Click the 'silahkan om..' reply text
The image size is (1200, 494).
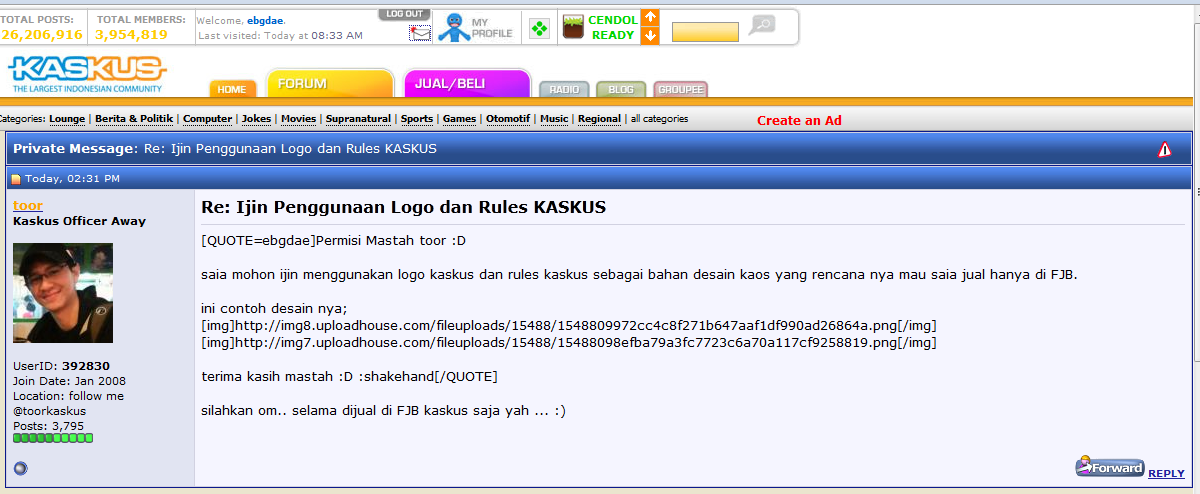point(384,411)
